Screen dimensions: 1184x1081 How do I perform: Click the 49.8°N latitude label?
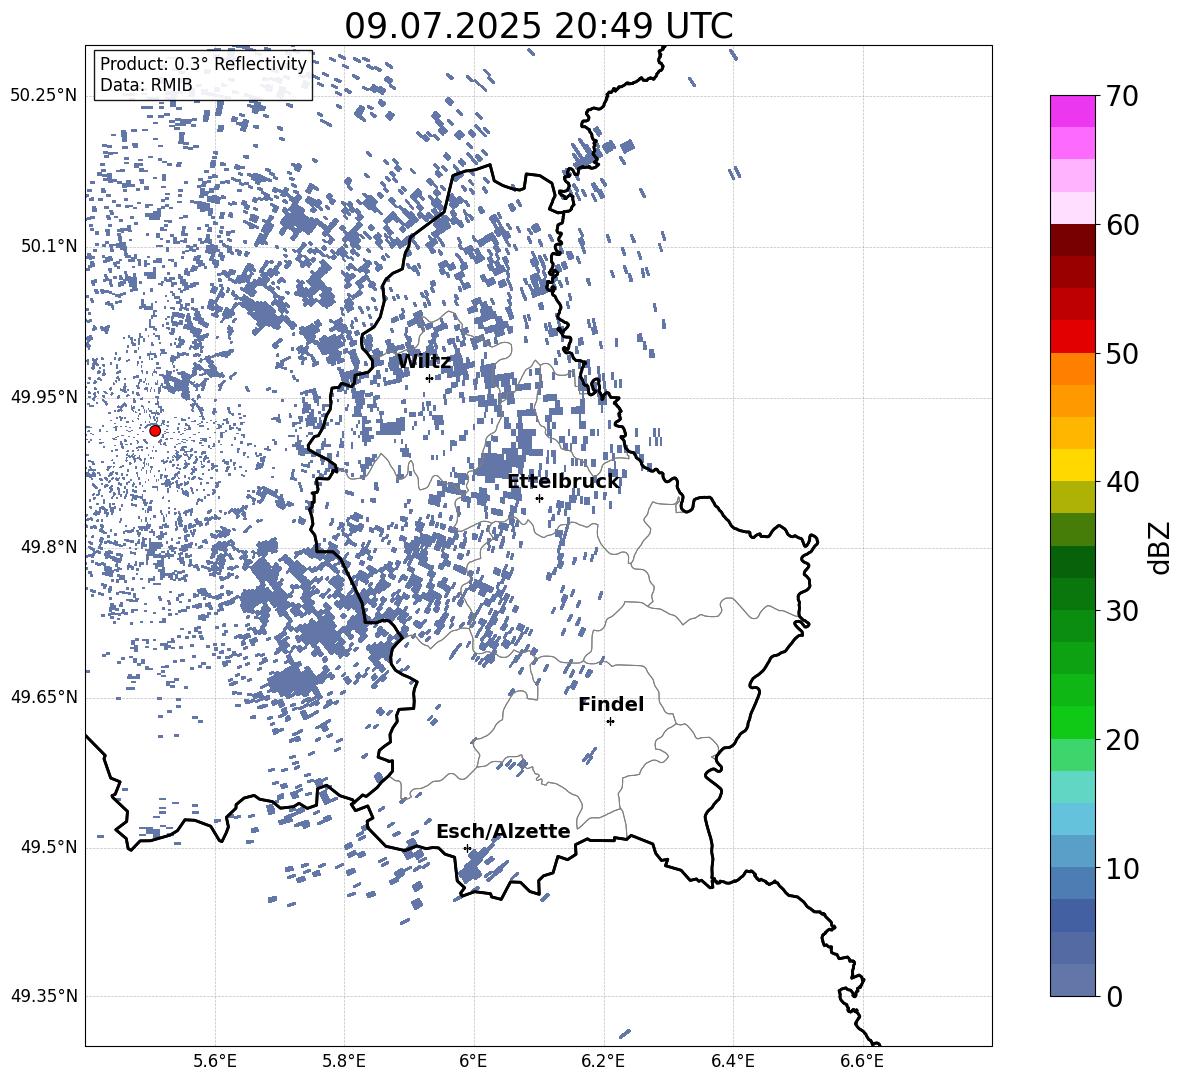[49, 547]
